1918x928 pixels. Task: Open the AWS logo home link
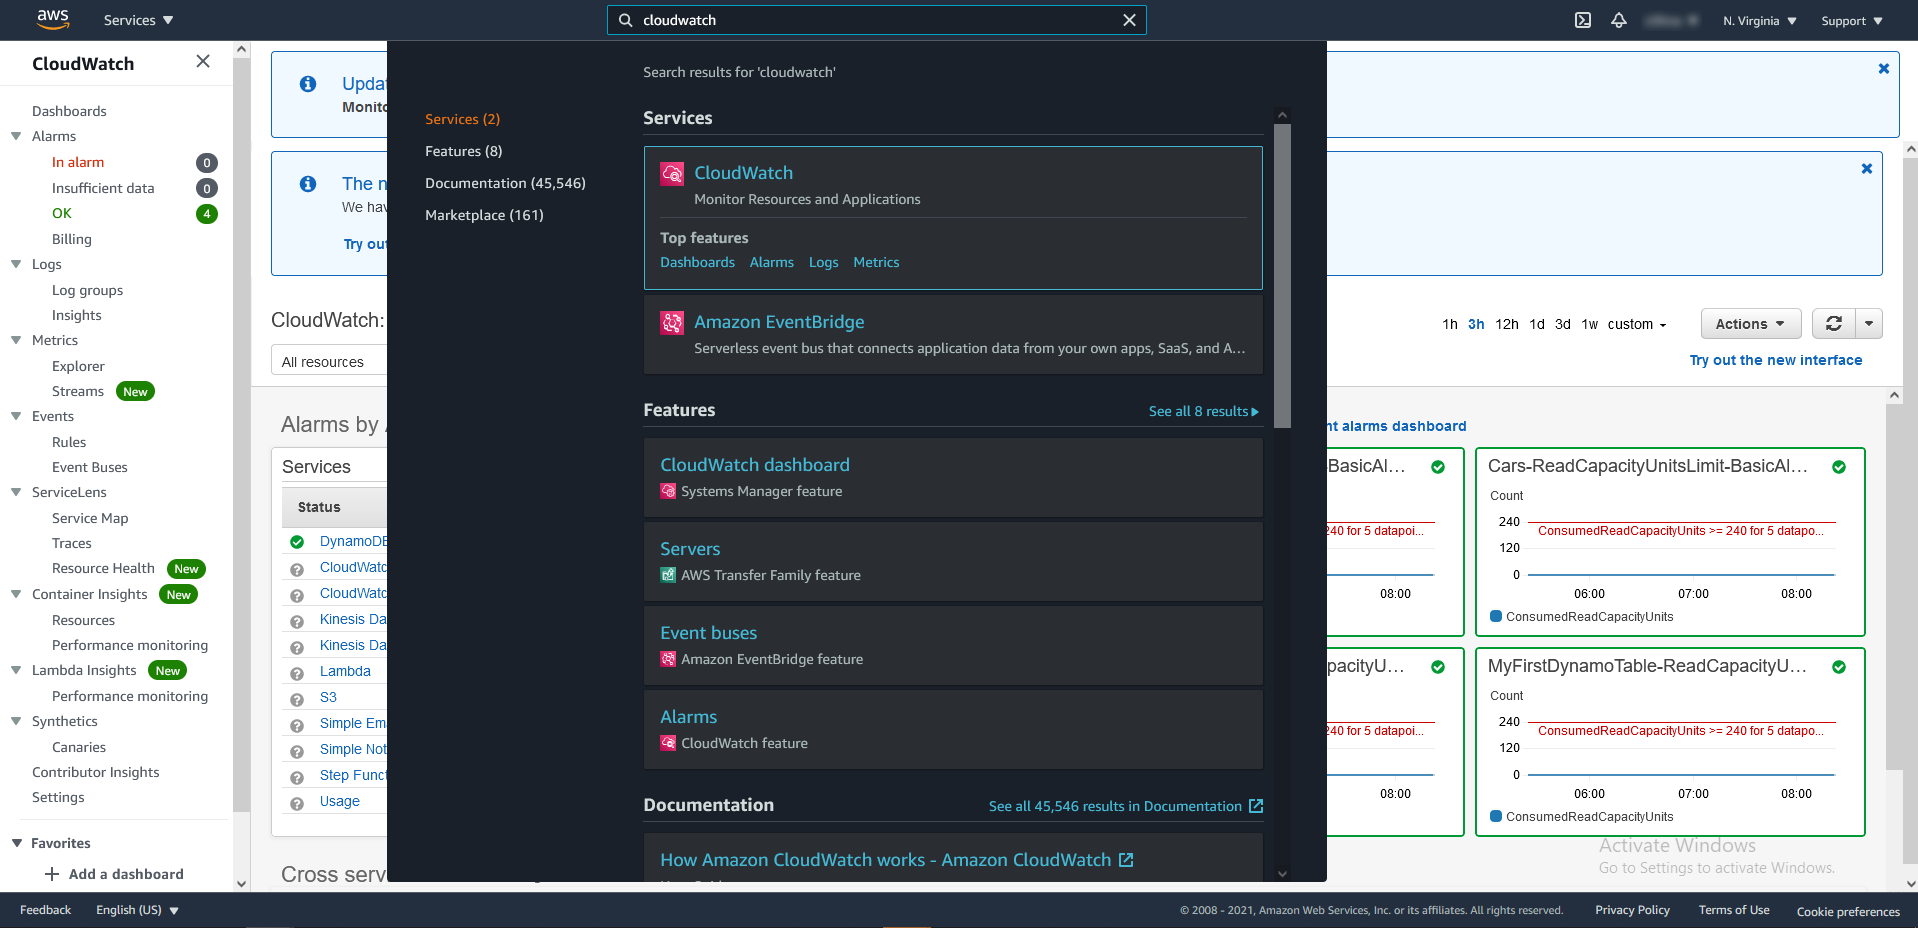point(52,19)
